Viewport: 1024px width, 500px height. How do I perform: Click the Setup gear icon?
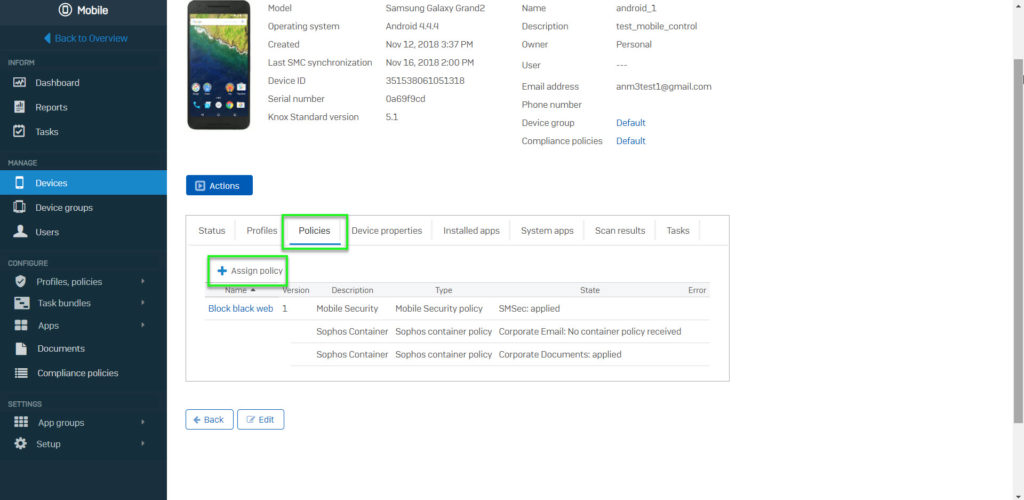coord(21,444)
